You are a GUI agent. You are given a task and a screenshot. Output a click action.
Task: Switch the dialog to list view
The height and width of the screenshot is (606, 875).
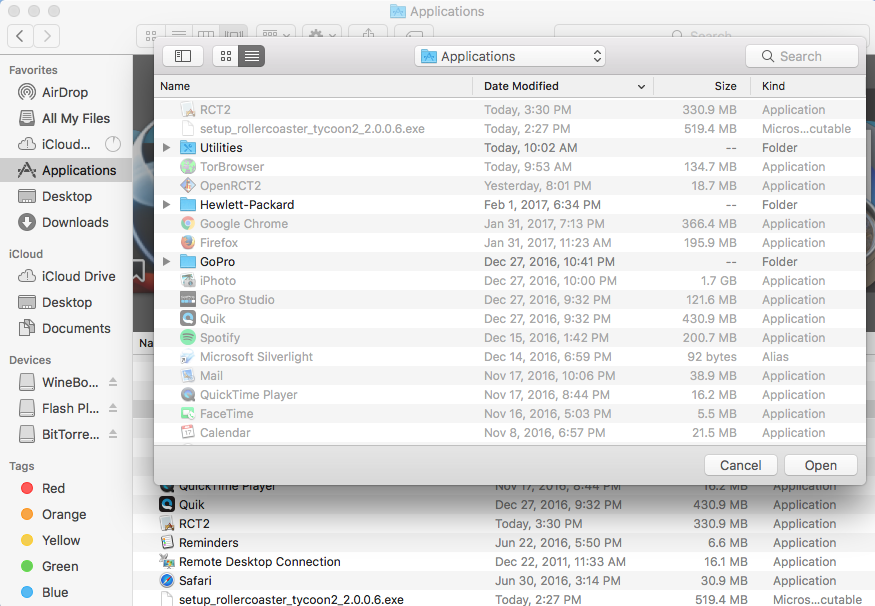[252, 56]
